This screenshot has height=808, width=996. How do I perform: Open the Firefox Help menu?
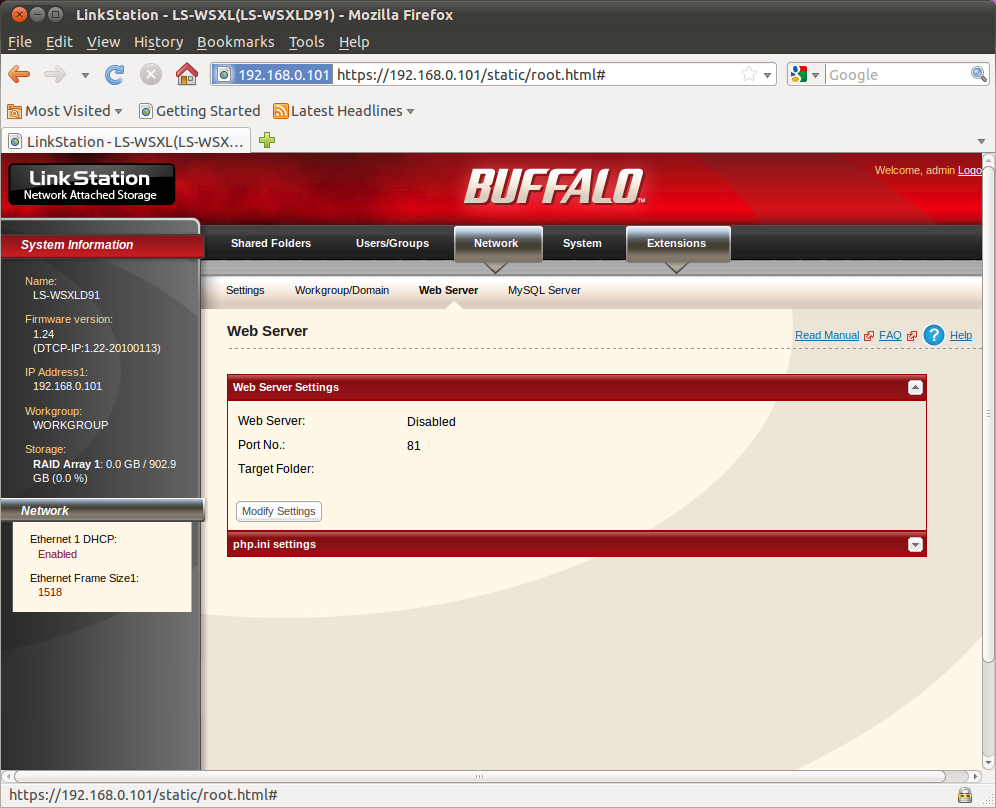pyautogui.click(x=354, y=42)
